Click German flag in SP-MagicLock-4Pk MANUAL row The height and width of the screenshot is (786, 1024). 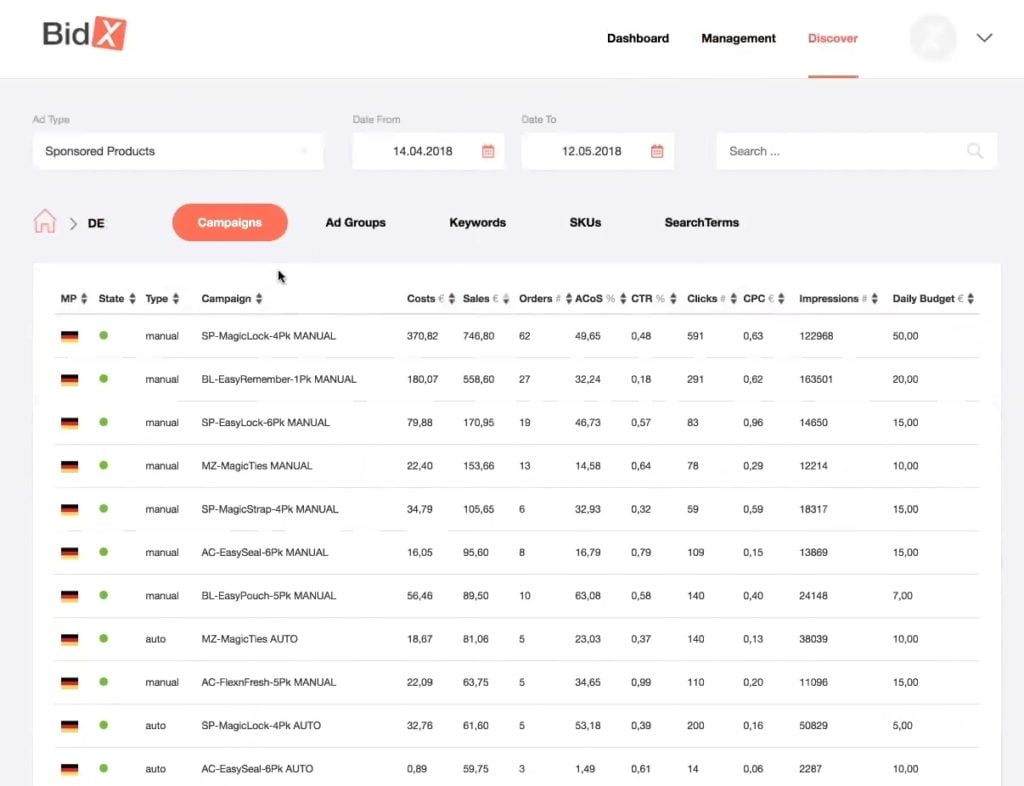tap(69, 336)
